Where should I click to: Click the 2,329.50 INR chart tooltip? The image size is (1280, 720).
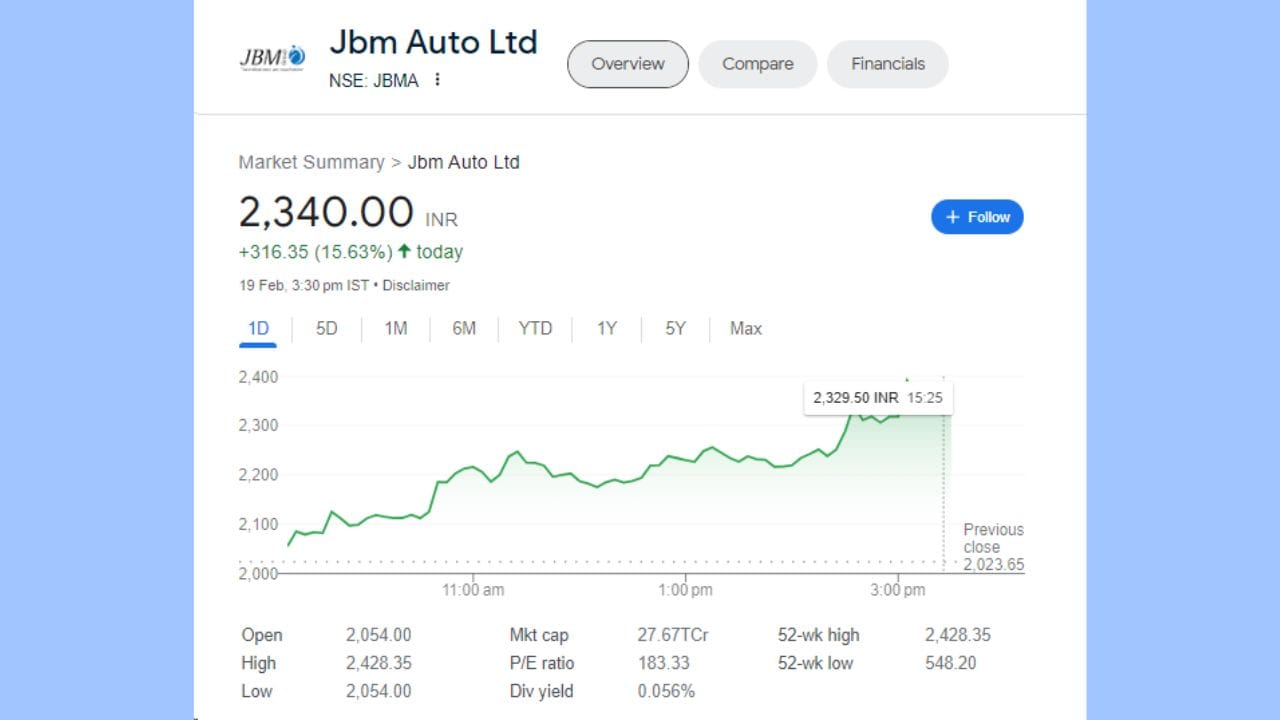pos(878,398)
